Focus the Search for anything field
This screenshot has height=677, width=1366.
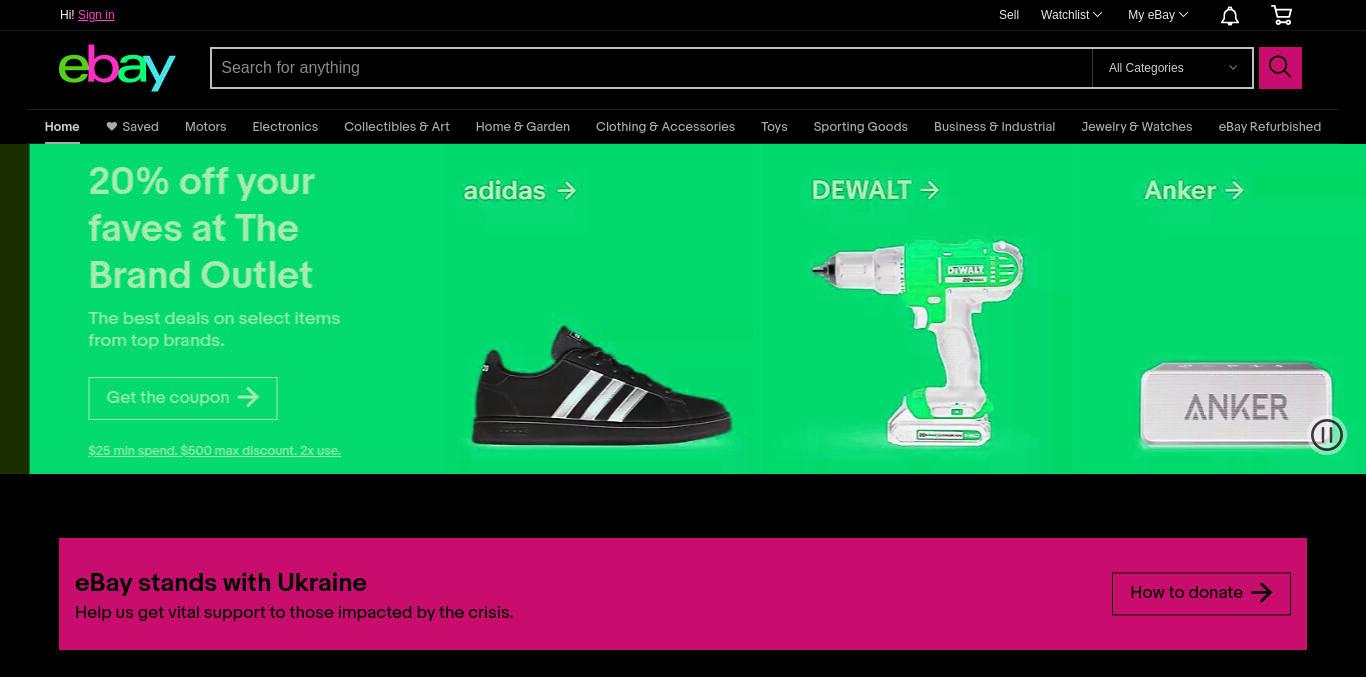[x=651, y=68]
